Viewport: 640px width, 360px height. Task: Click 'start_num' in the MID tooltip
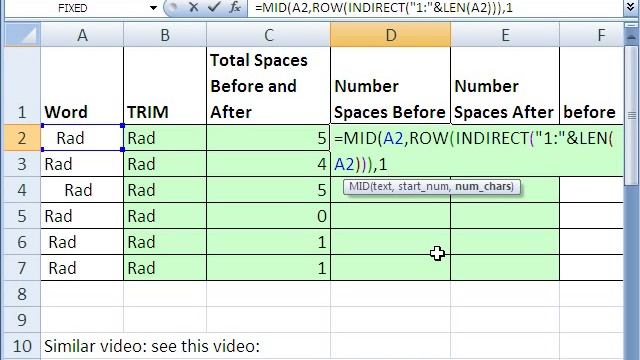[x=424, y=187]
